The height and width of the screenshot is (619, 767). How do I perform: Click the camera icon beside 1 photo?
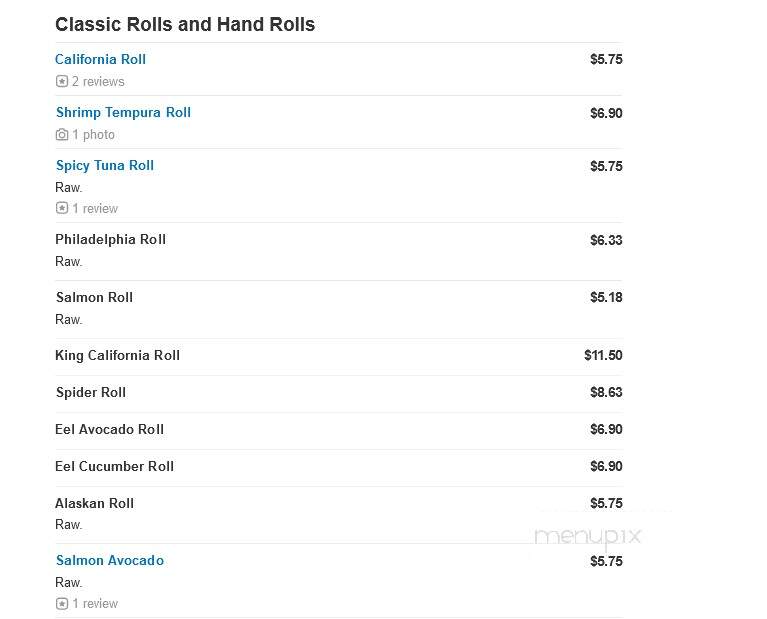(x=62, y=135)
